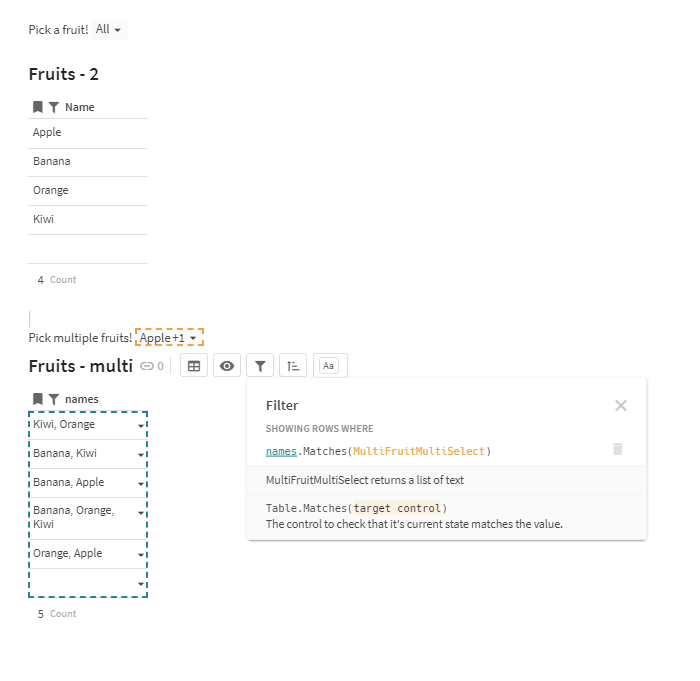Open the Apple +1 multi-select dropdown

click(x=169, y=337)
